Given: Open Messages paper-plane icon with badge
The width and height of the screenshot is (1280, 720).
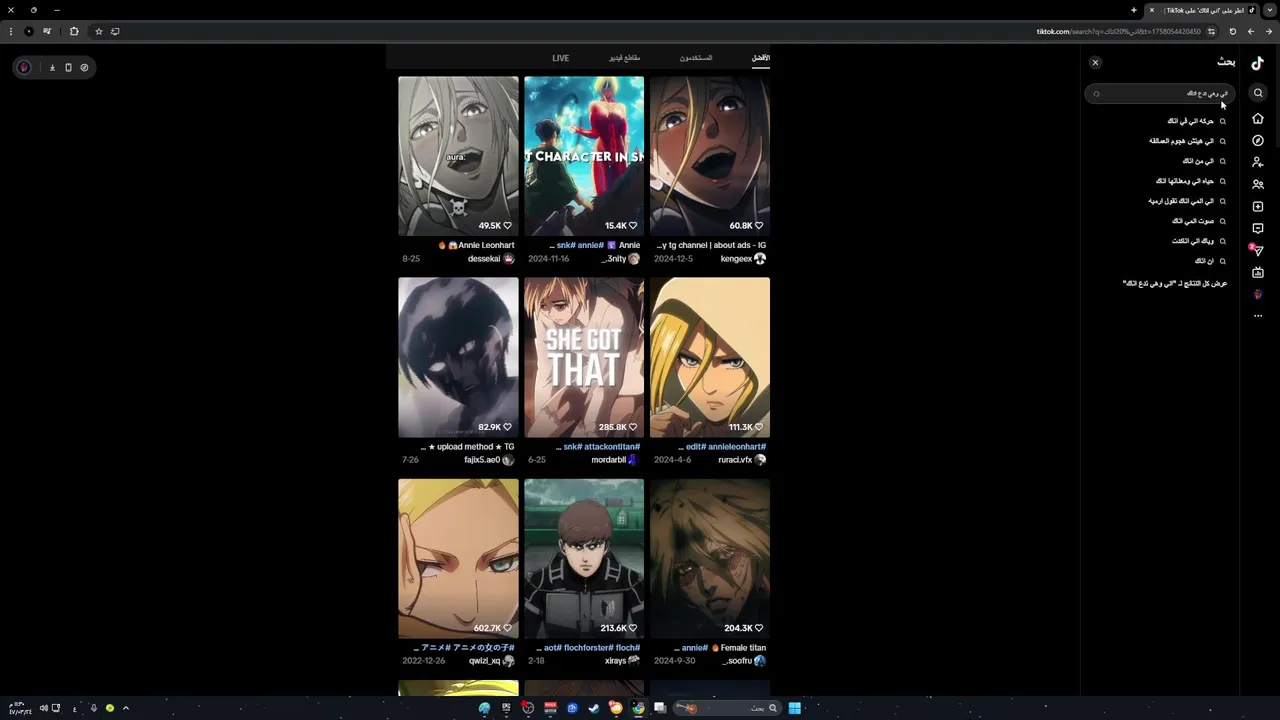Looking at the screenshot, I should (x=1257, y=250).
